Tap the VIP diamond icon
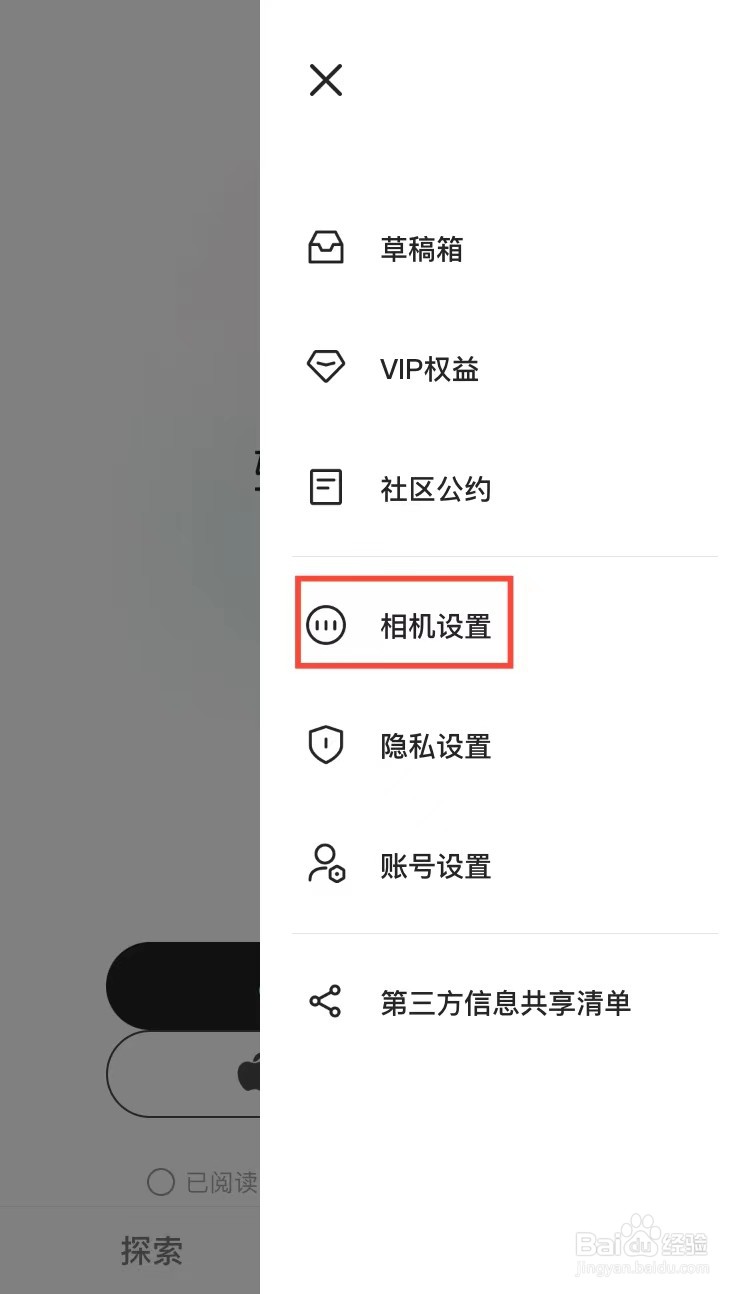Viewport: 750px width, 1294px height. coord(326,367)
